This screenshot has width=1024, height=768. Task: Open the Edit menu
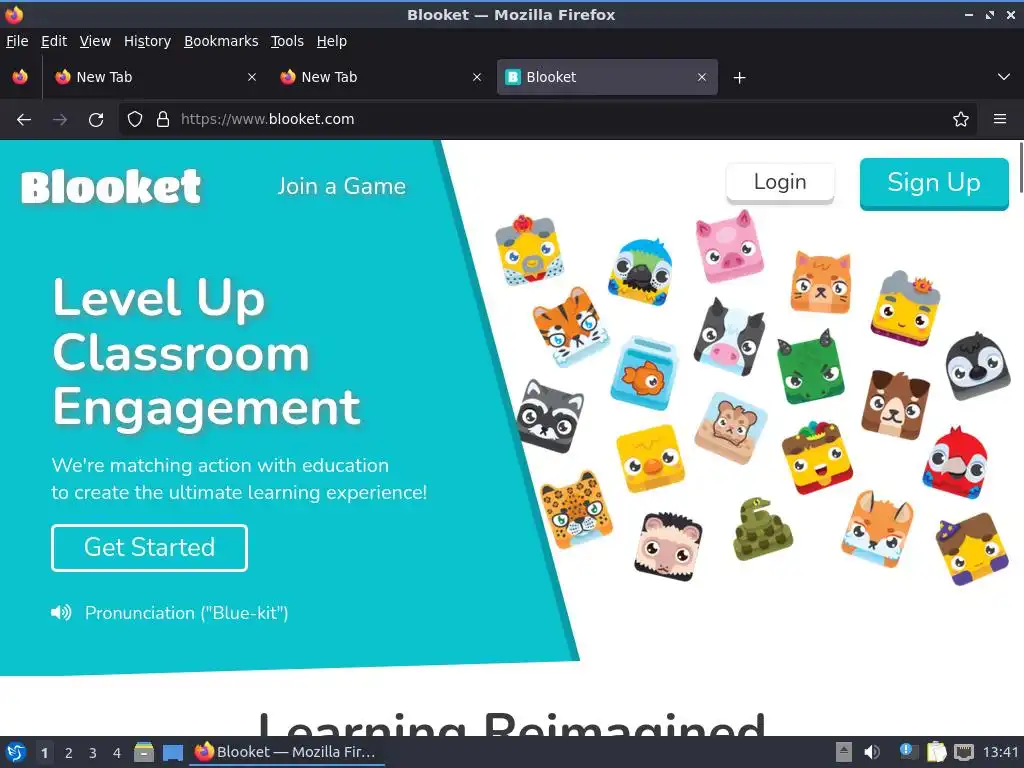pos(54,41)
